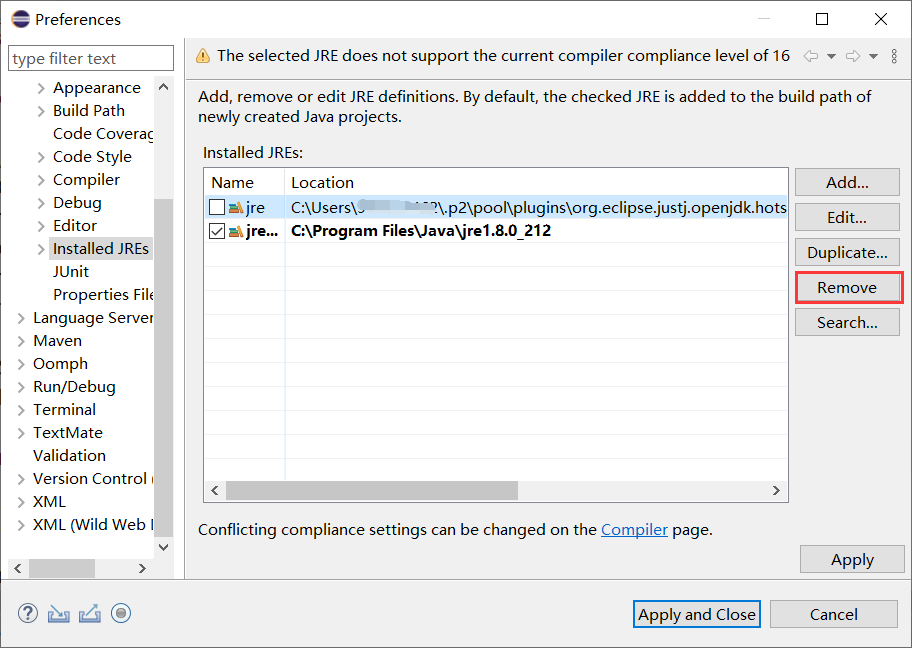The height and width of the screenshot is (648, 912).
Task: Click the warning icon in the header
Action: [203, 56]
